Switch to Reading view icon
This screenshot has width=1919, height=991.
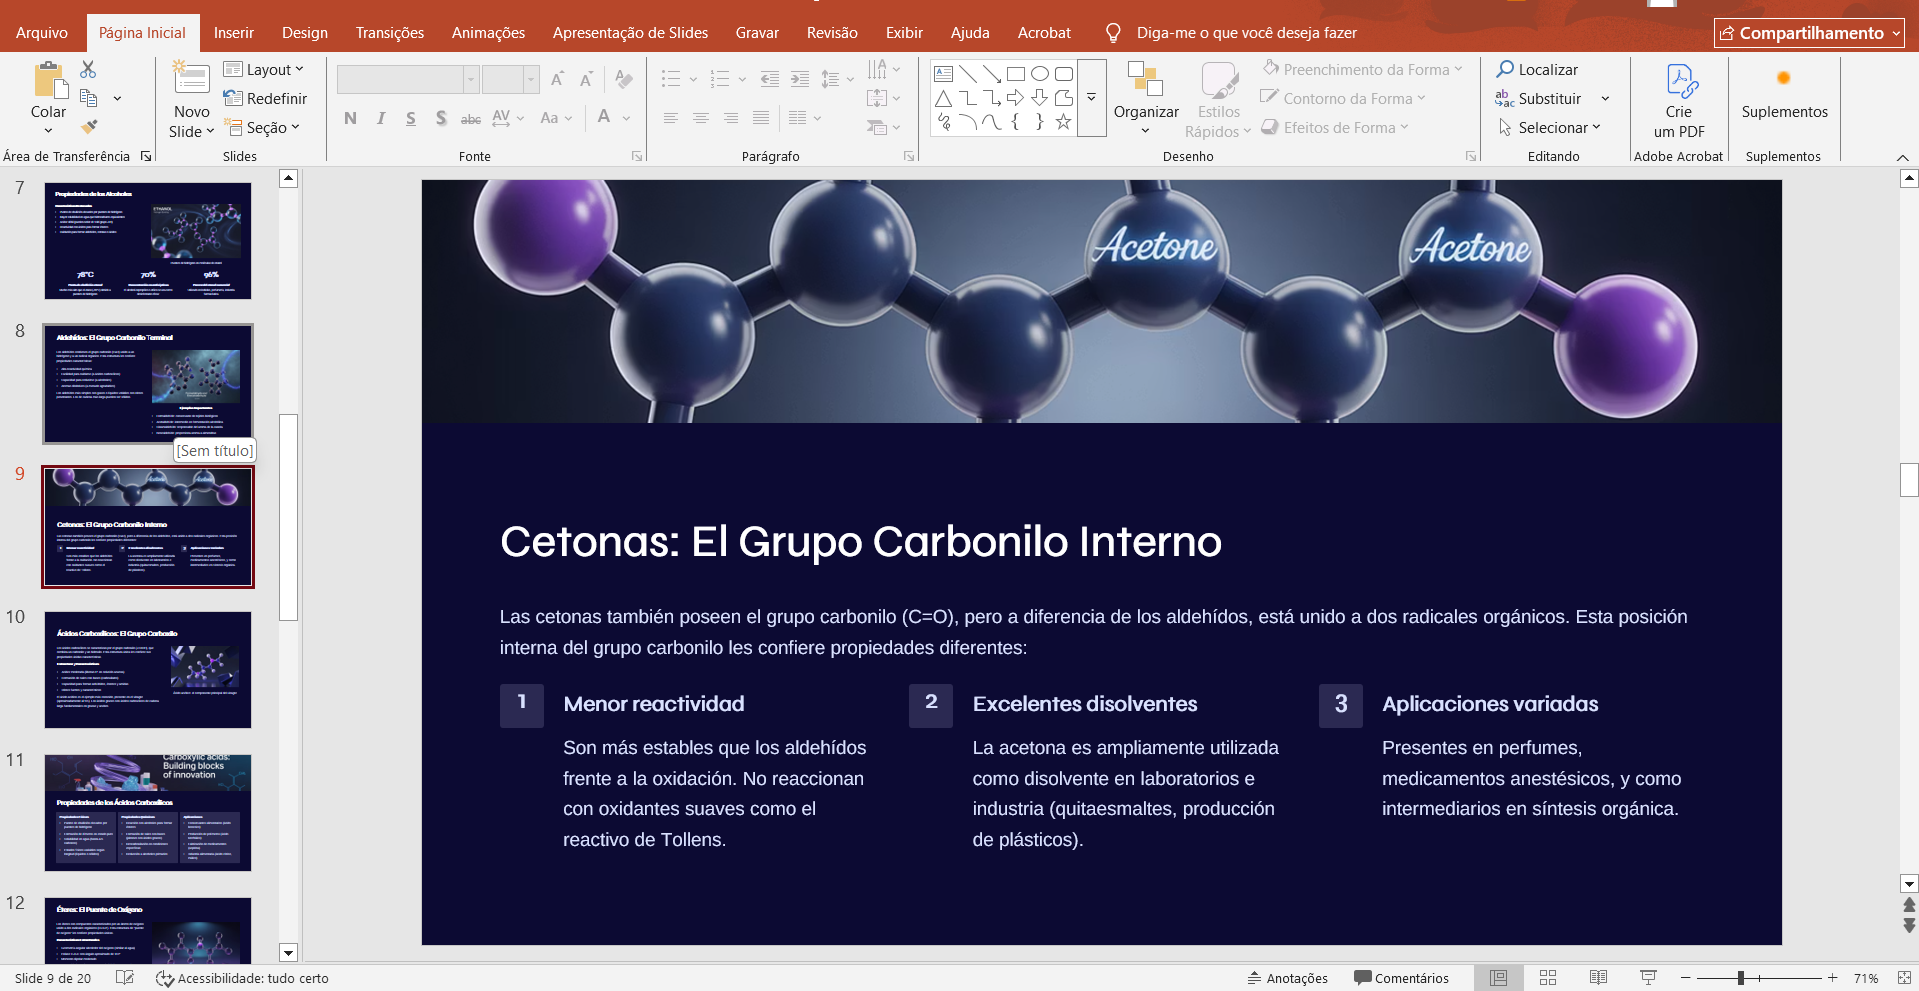(1598, 978)
